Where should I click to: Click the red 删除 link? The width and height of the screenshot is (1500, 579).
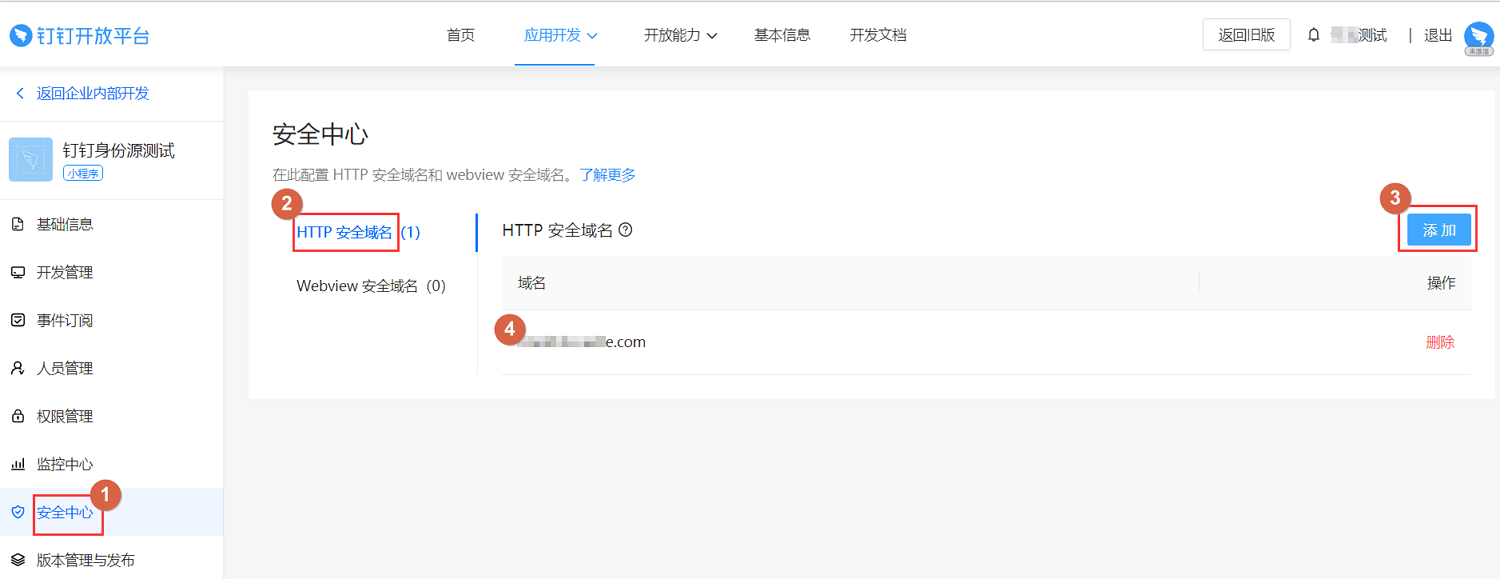(1440, 342)
